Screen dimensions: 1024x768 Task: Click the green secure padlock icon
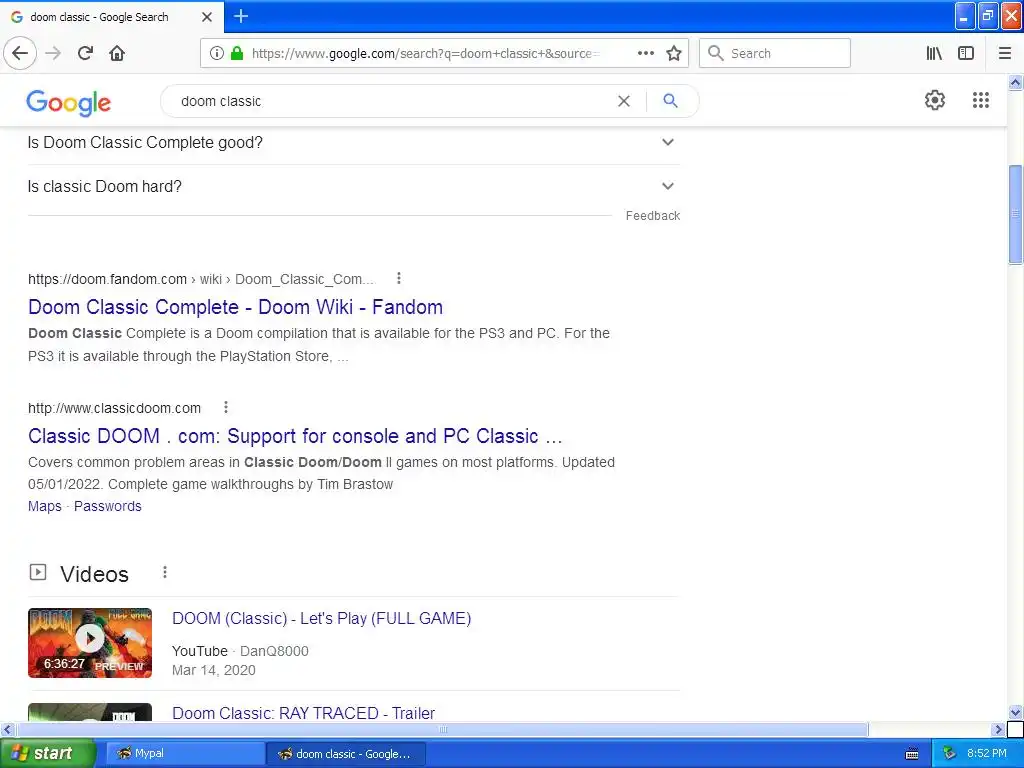236,53
